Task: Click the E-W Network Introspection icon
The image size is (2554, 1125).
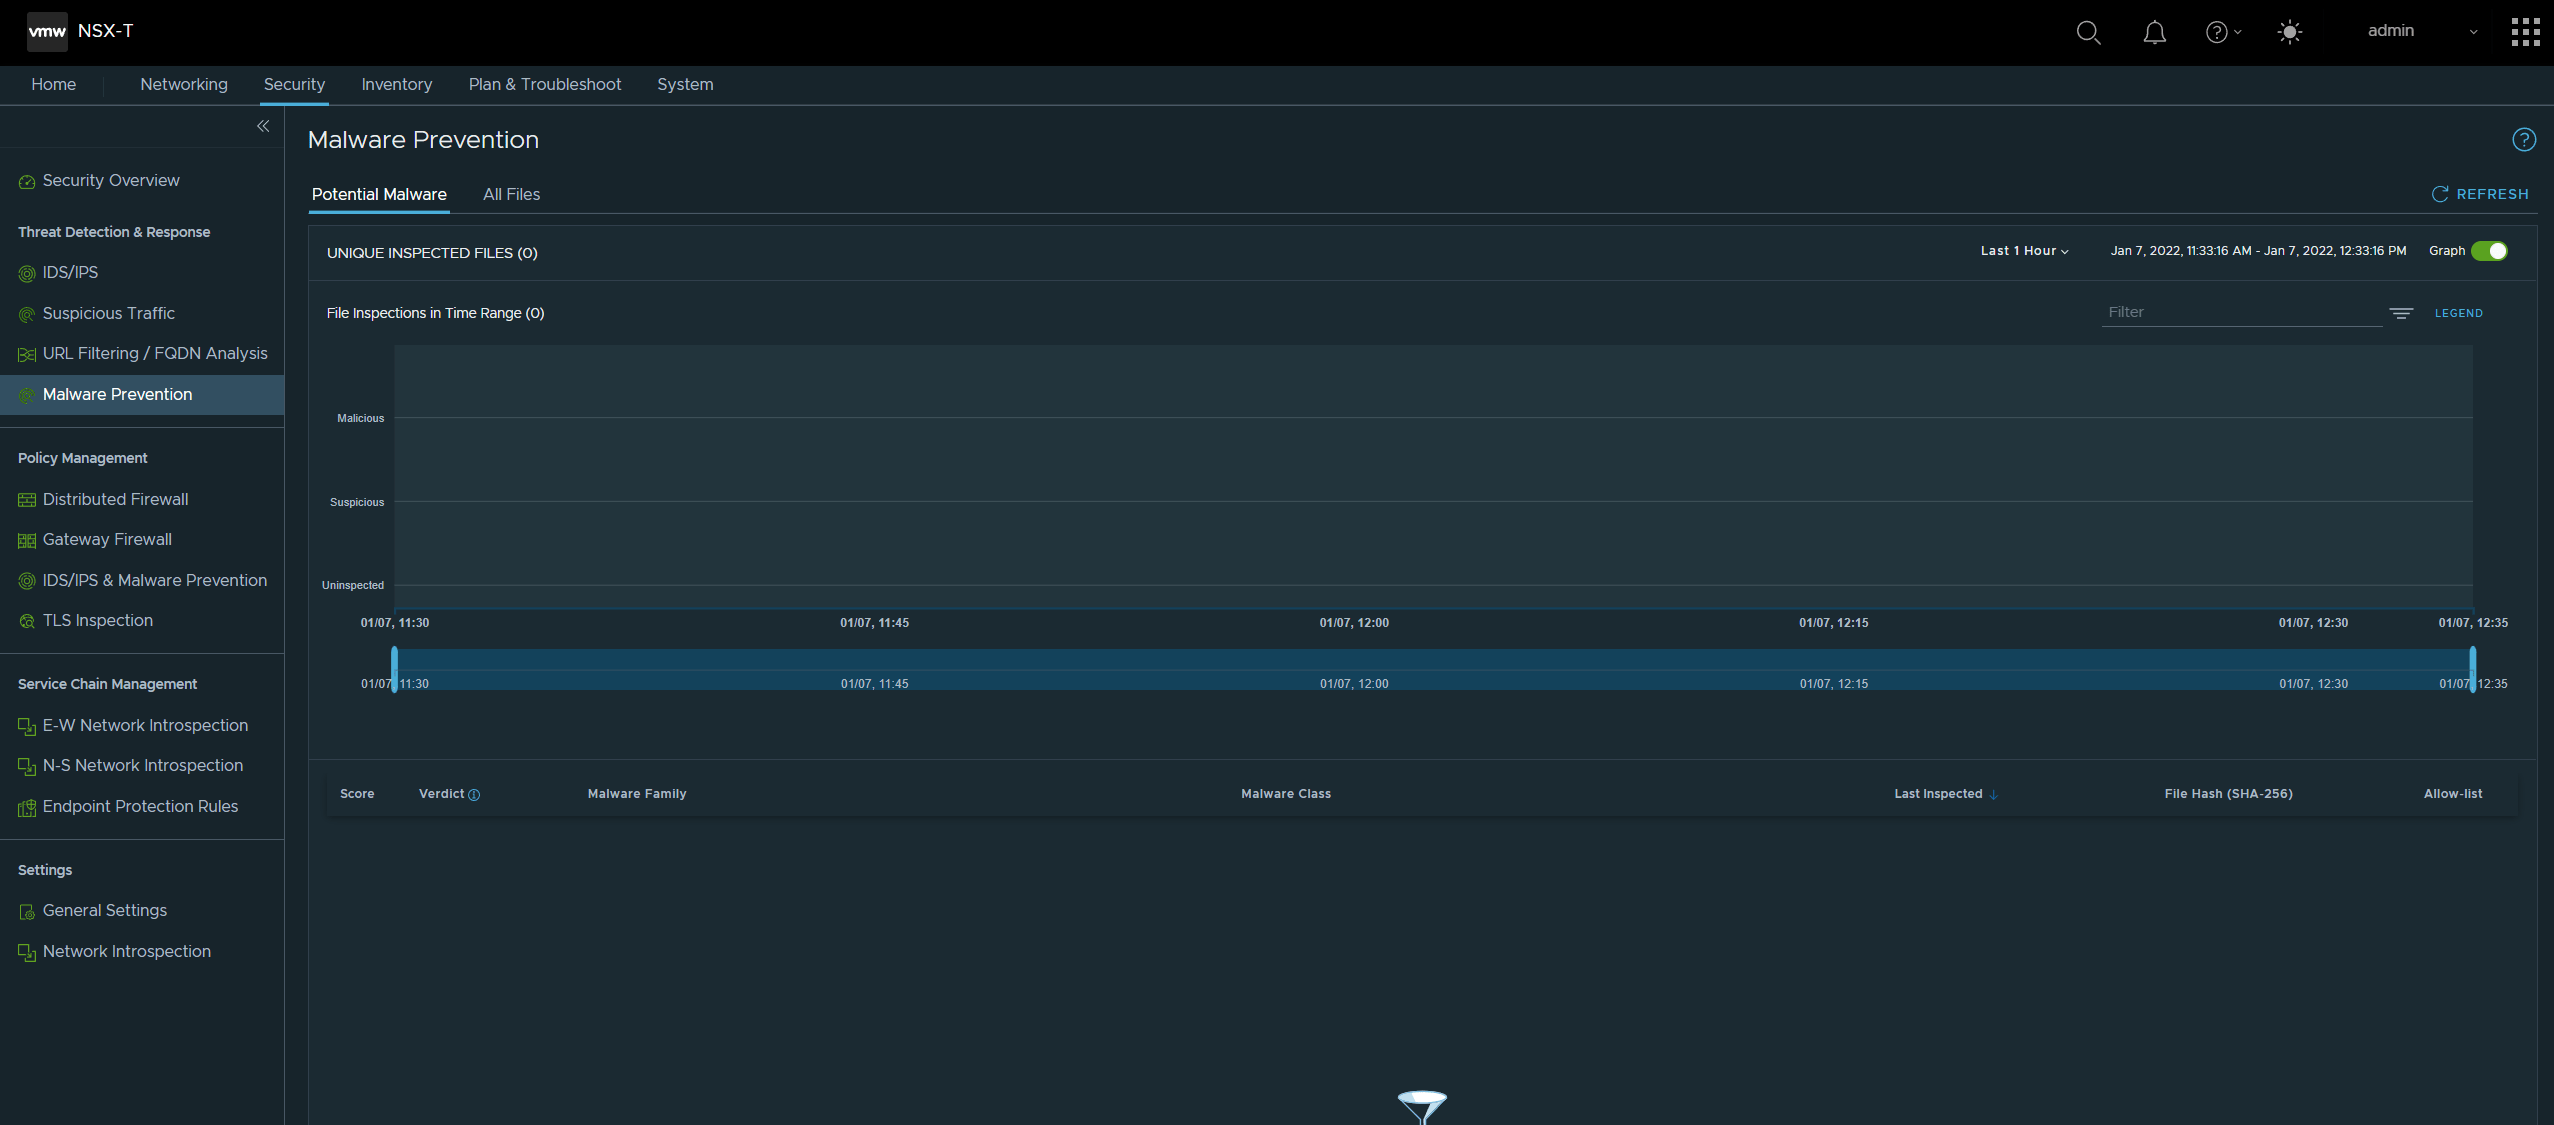Action: click(x=27, y=726)
